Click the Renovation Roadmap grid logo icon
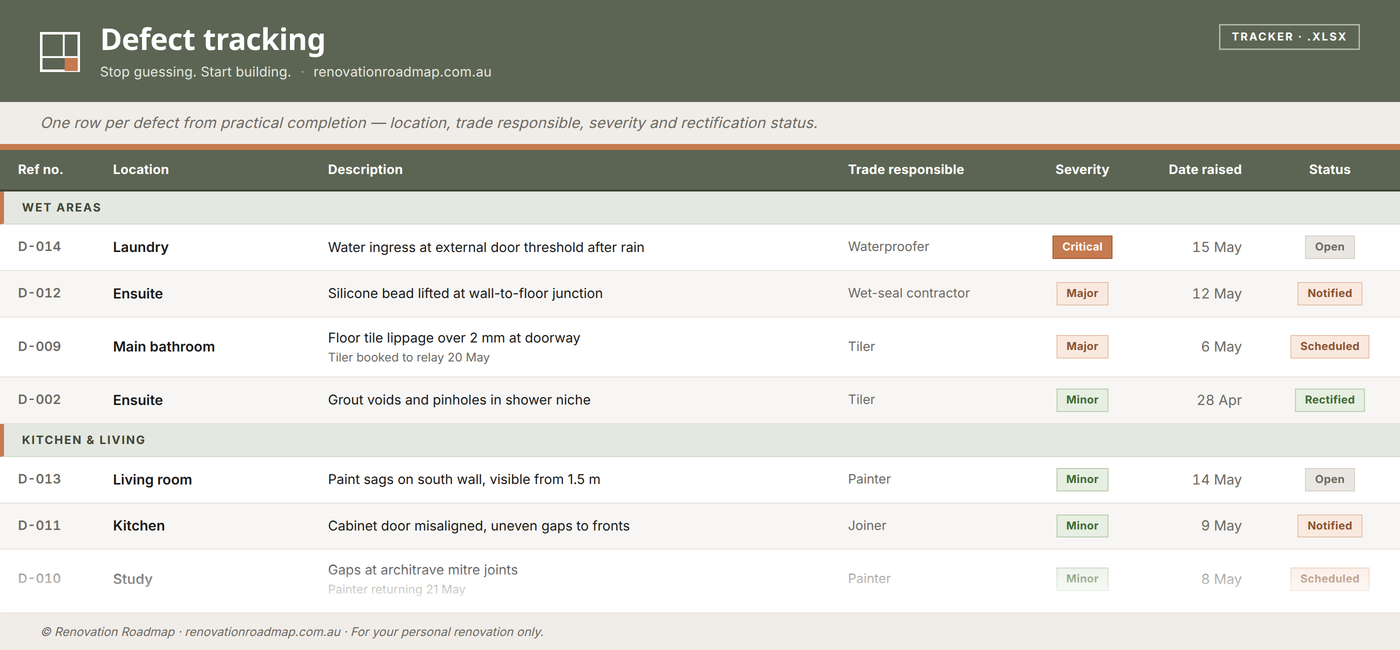Screen dimensions: 1400x650 coord(60,52)
